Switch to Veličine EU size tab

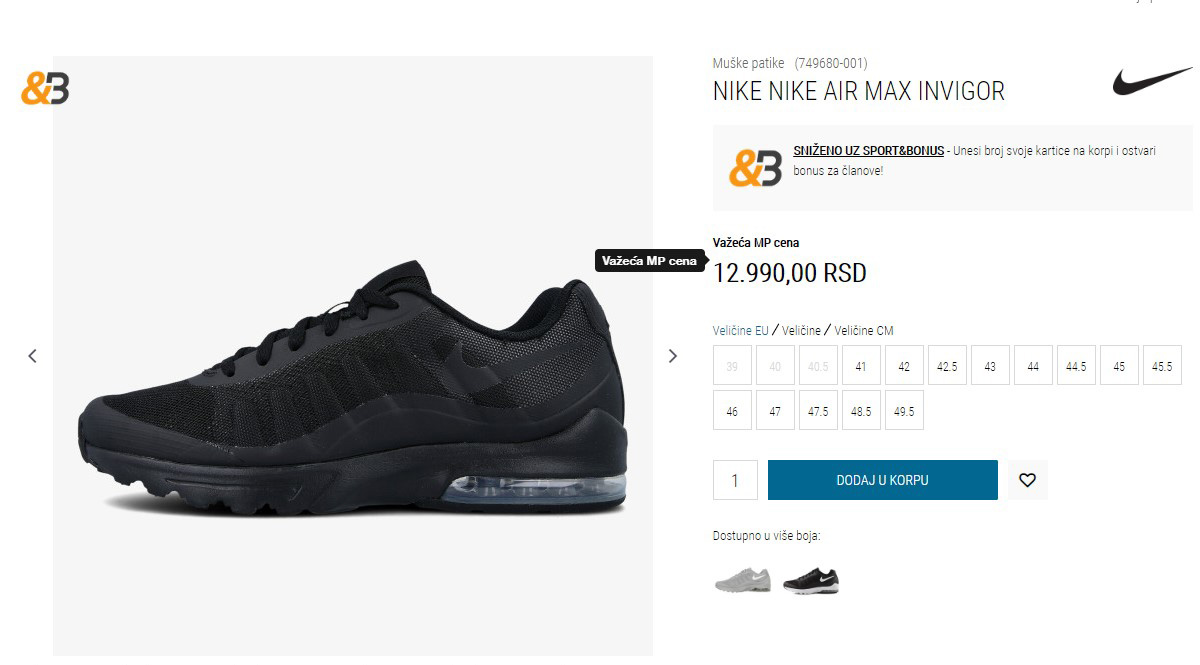click(741, 331)
